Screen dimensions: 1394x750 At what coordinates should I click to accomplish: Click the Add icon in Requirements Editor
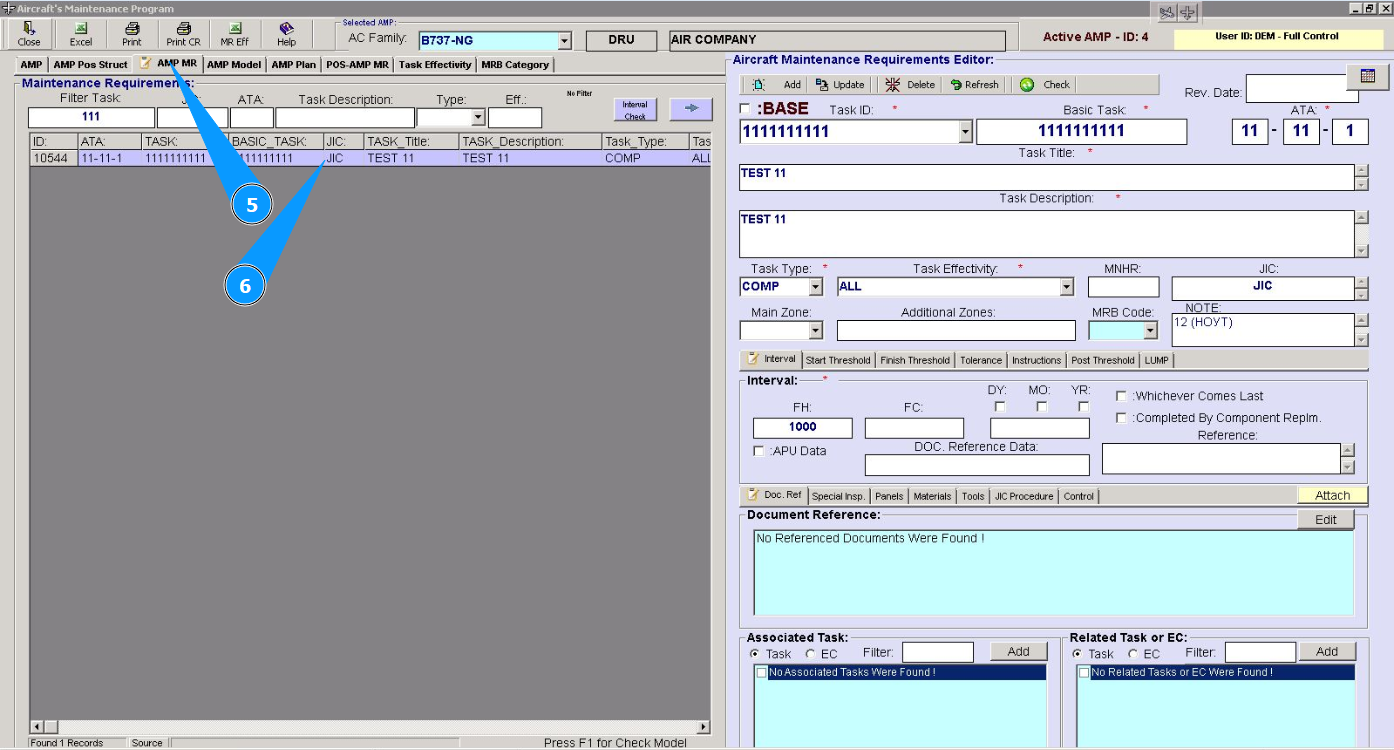[x=759, y=85]
